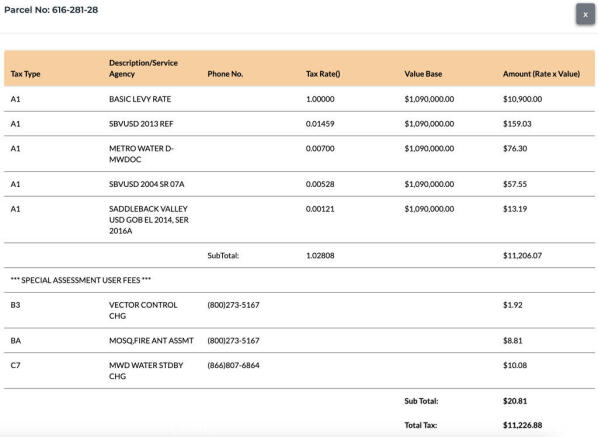The image size is (598, 437).
Task: Click the Amount (Rate x Value) header
Action: pyautogui.click(x=541, y=74)
